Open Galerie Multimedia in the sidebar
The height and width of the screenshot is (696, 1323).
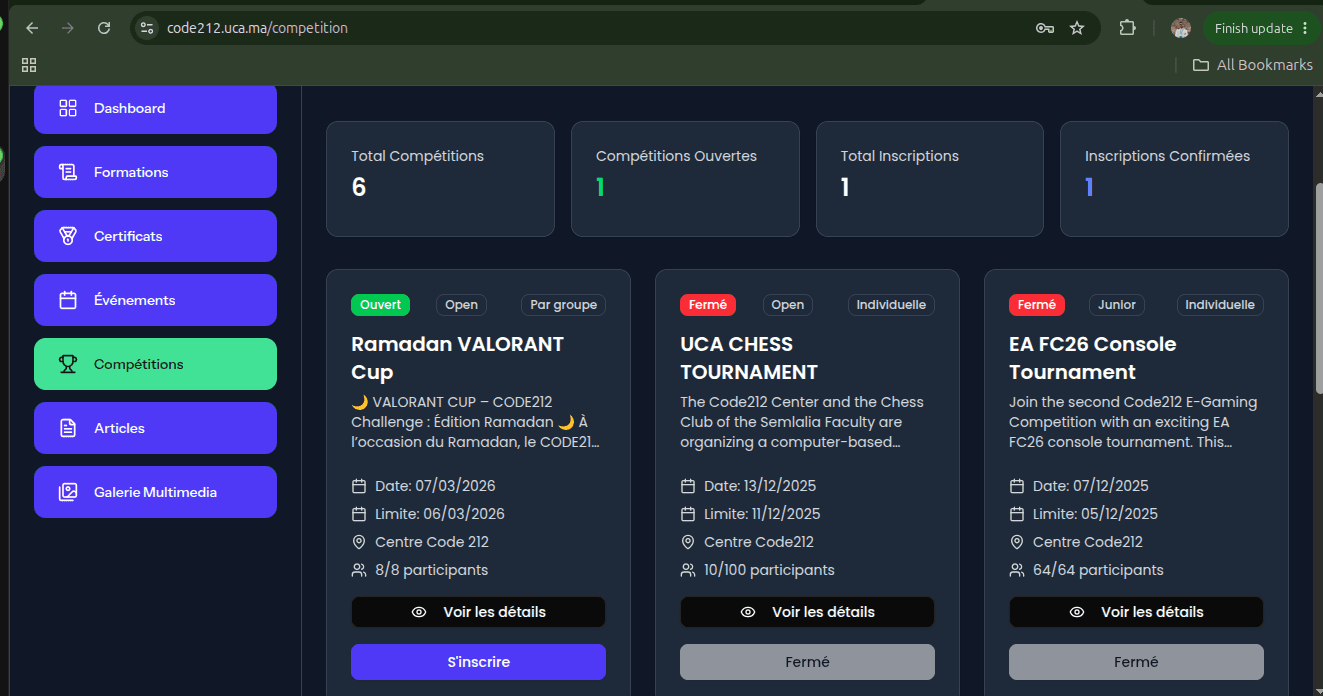click(155, 492)
